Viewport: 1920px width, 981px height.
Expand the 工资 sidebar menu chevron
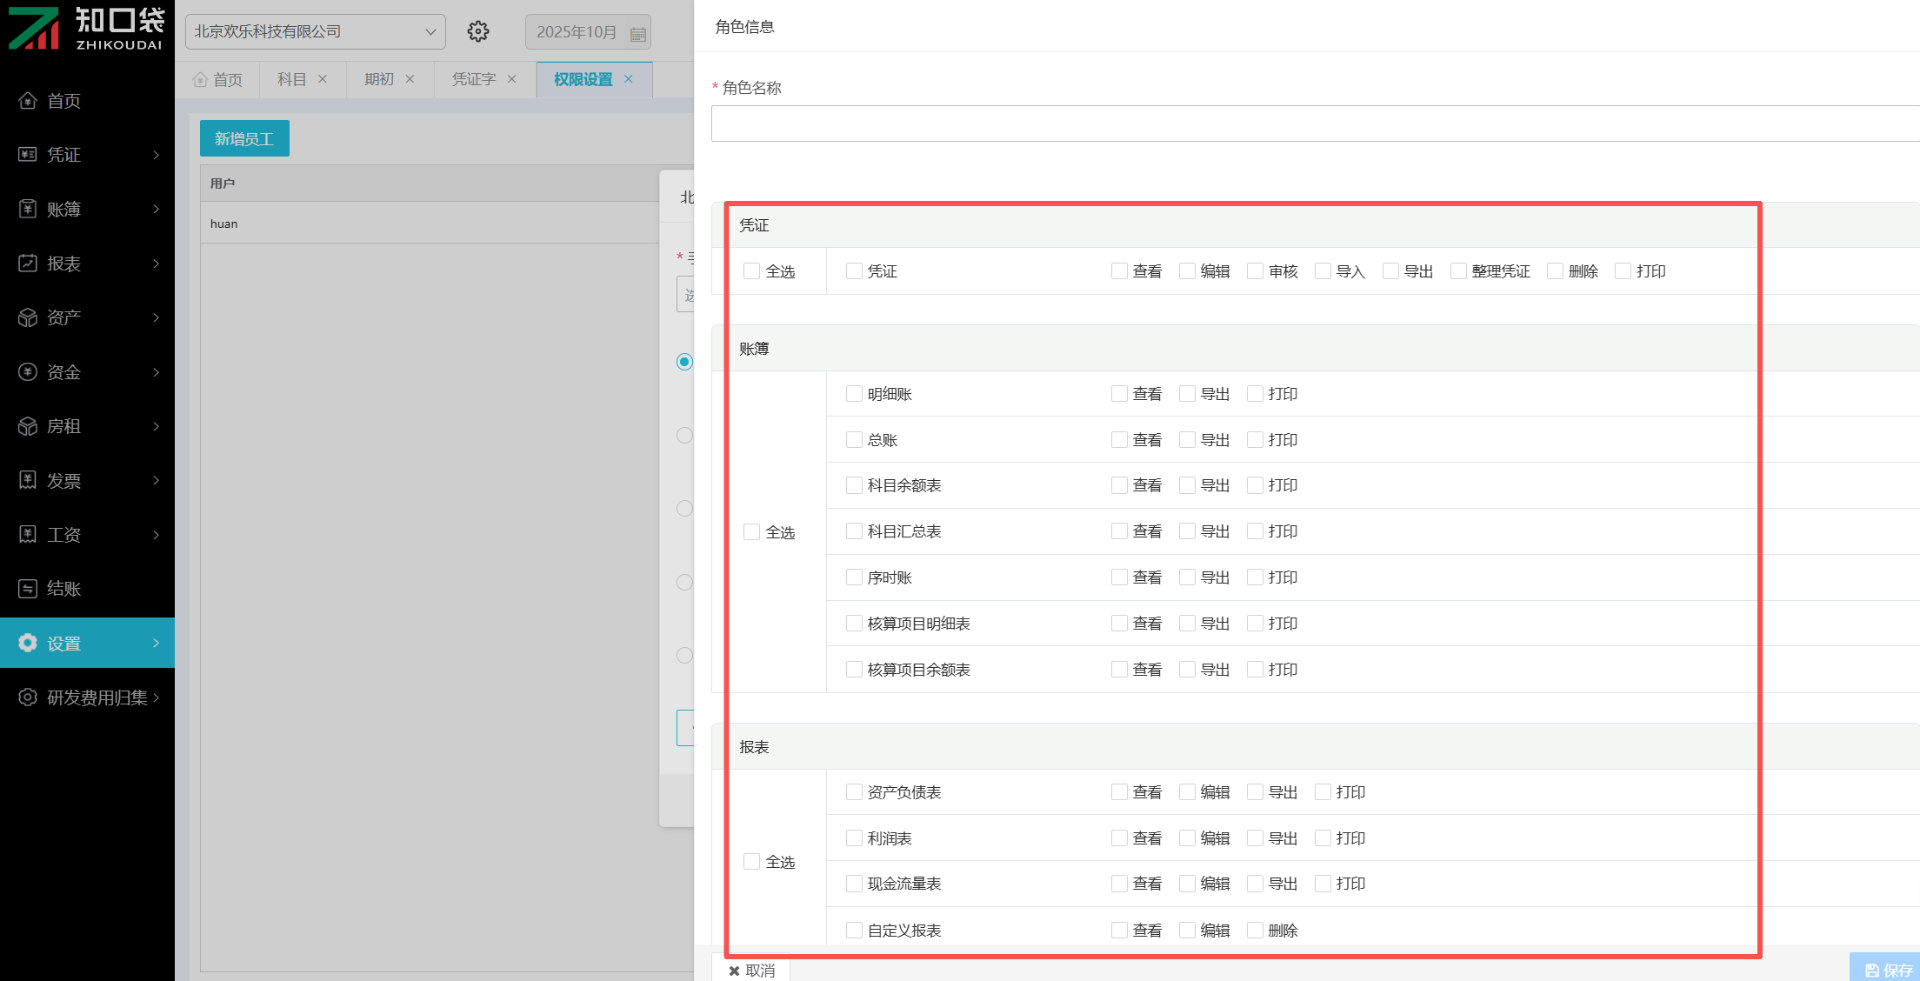(156, 535)
